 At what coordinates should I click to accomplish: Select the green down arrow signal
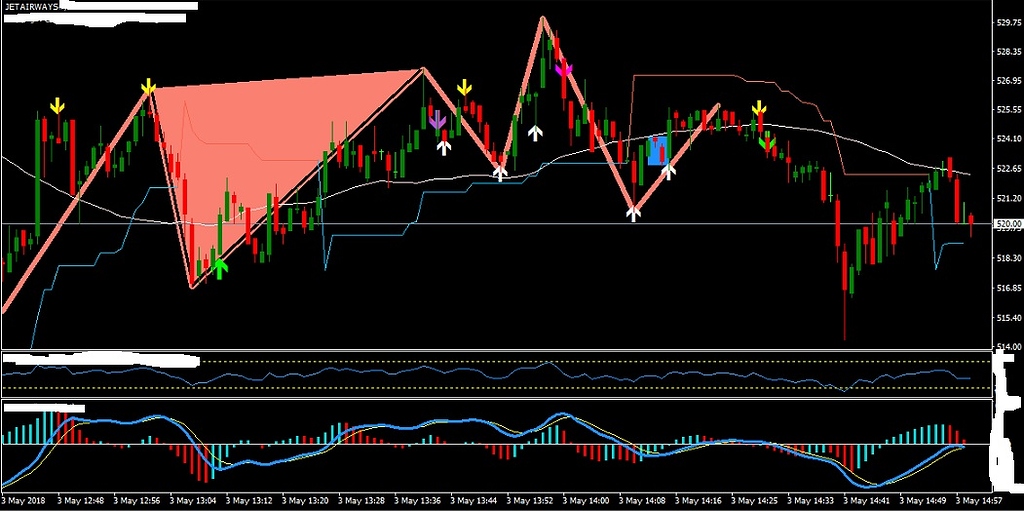click(x=767, y=143)
